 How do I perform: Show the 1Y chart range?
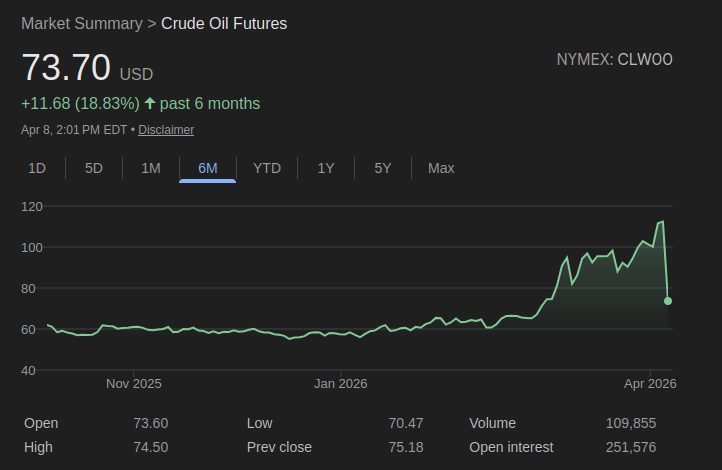click(x=326, y=168)
